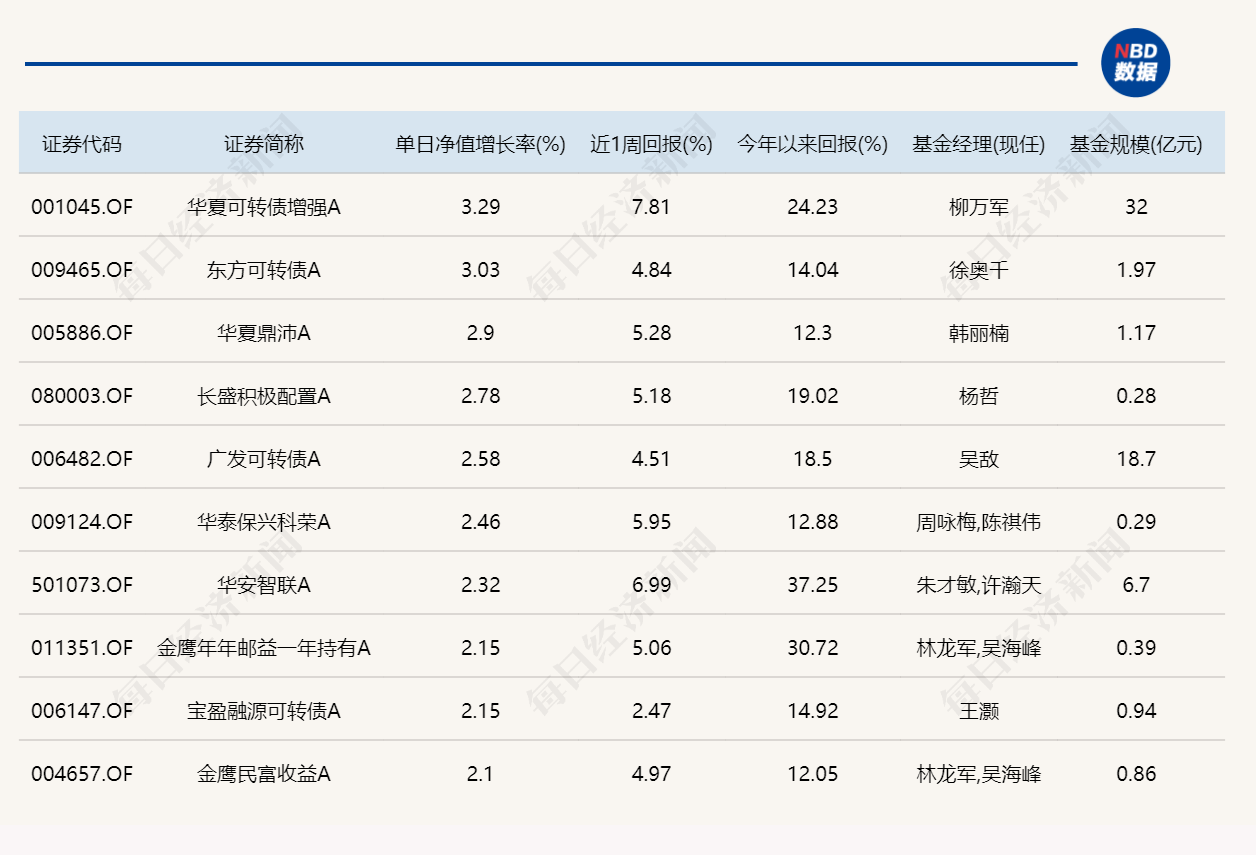1256x855 pixels.
Task: Click fund name 华夏鼎沛A
Action: coord(264,333)
